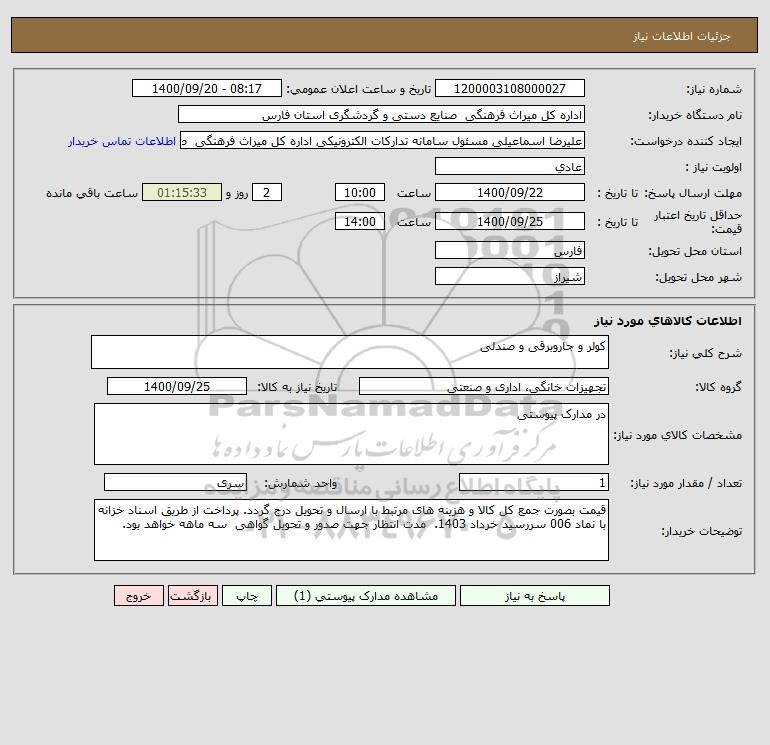770x745 pixels.
Task: Click need date field in goods section
Action: tap(177, 386)
